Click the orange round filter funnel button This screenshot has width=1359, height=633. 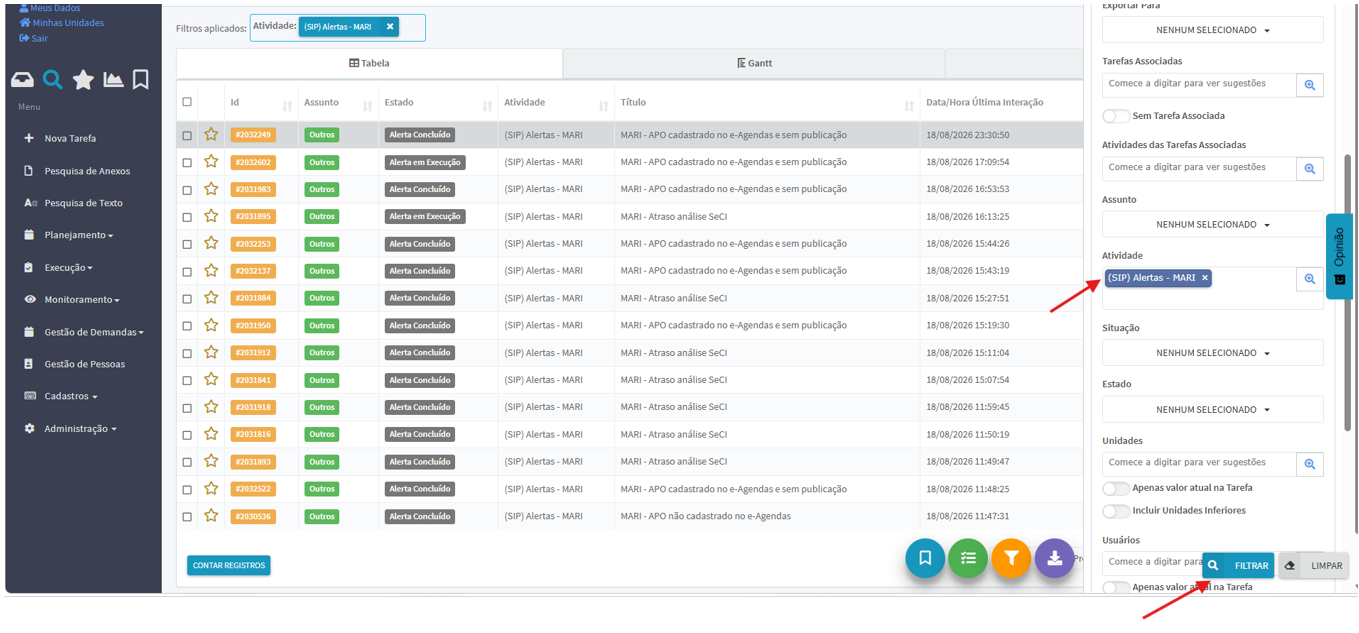1011,559
